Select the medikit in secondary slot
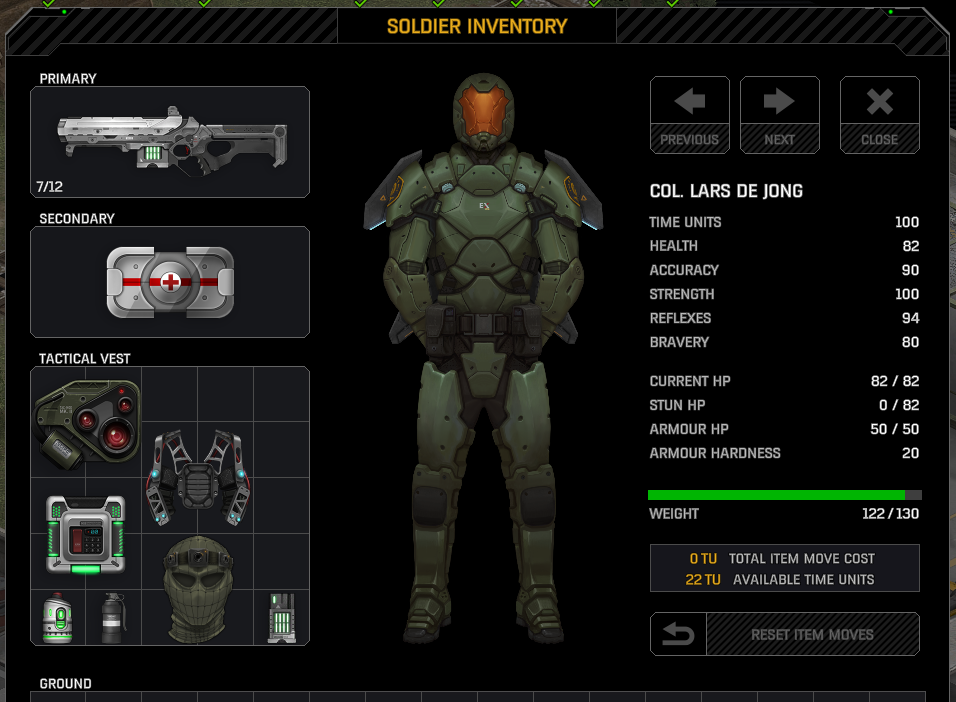The width and height of the screenshot is (956, 702). (x=170, y=282)
